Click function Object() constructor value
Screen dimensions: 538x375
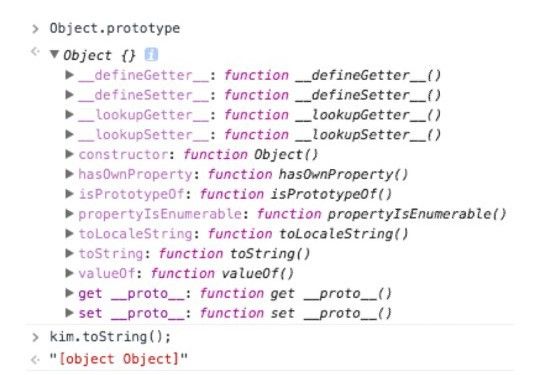tap(251, 155)
